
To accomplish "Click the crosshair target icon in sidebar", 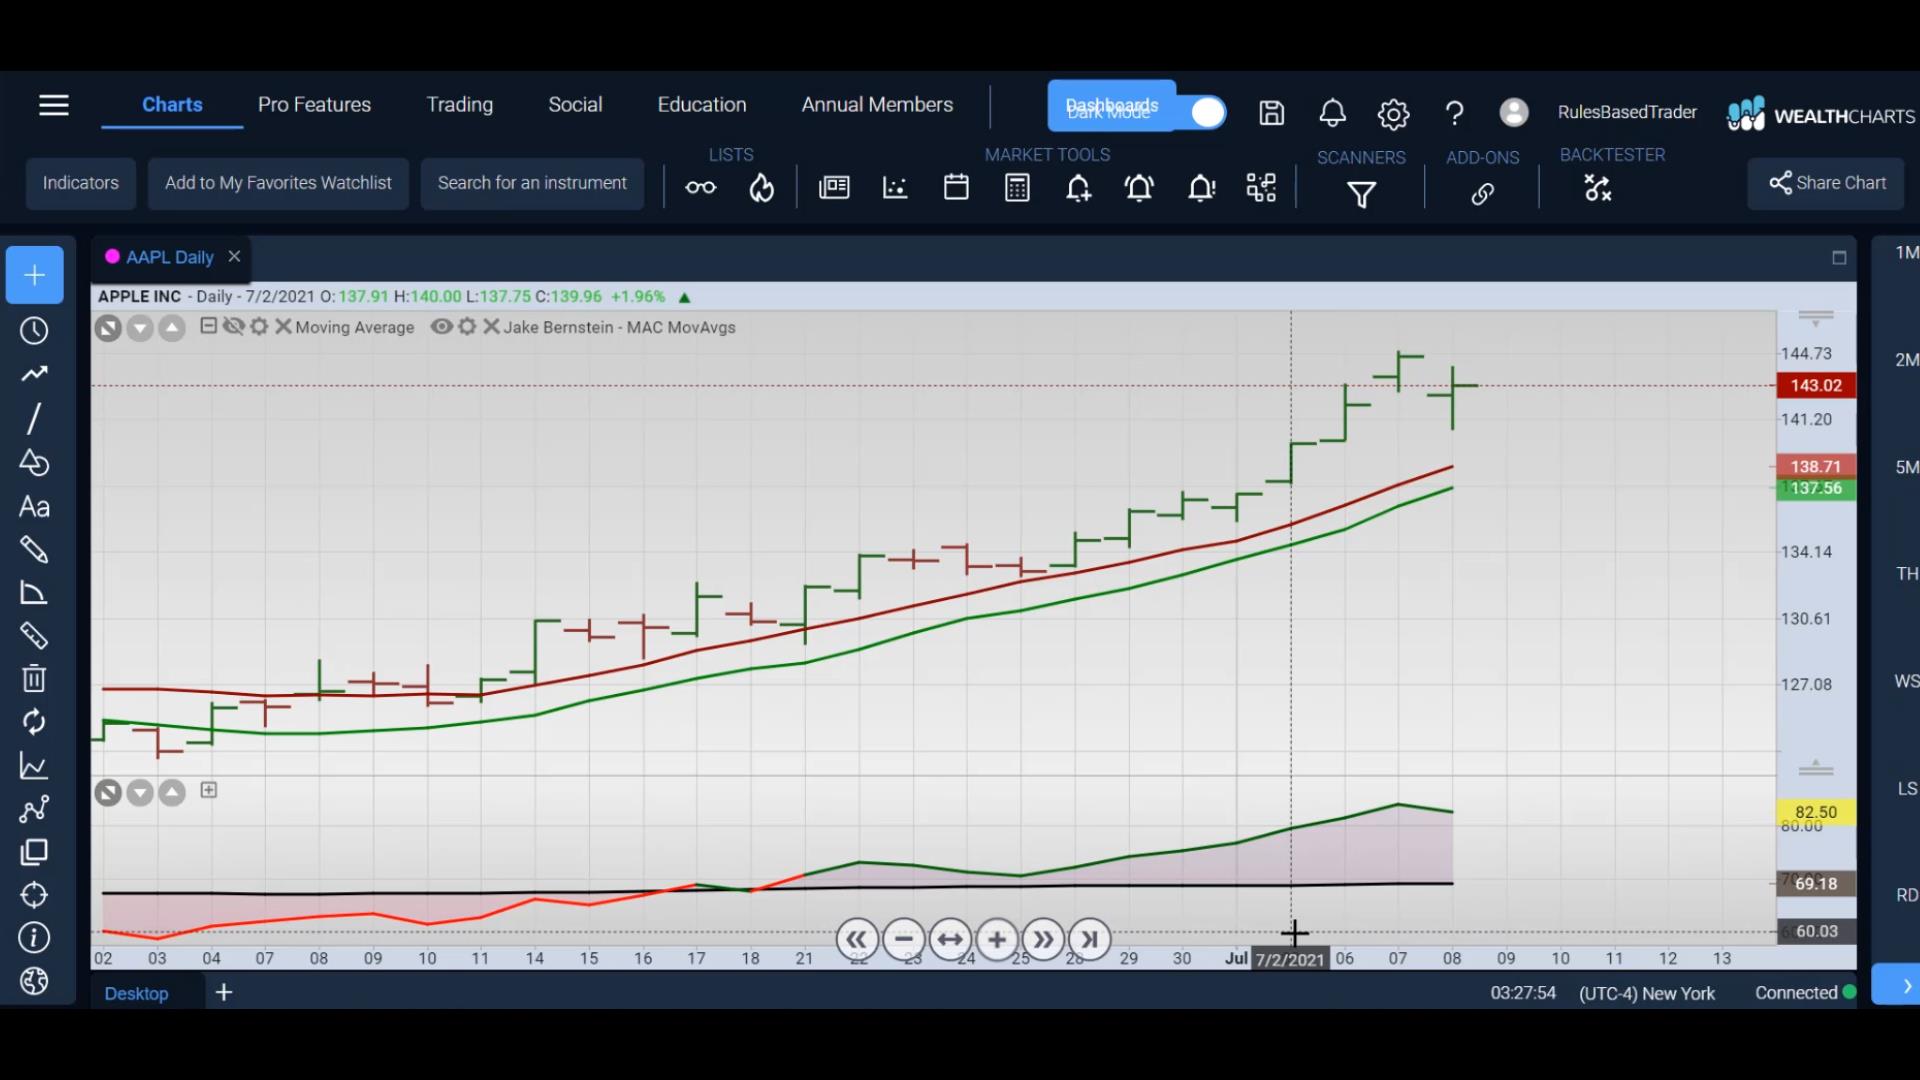I will point(34,895).
